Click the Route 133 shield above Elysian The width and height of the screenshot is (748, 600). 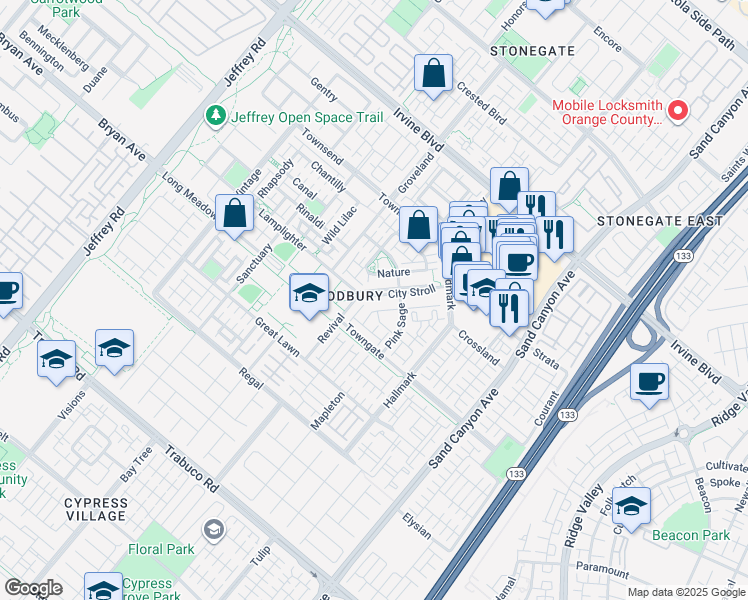click(x=516, y=474)
